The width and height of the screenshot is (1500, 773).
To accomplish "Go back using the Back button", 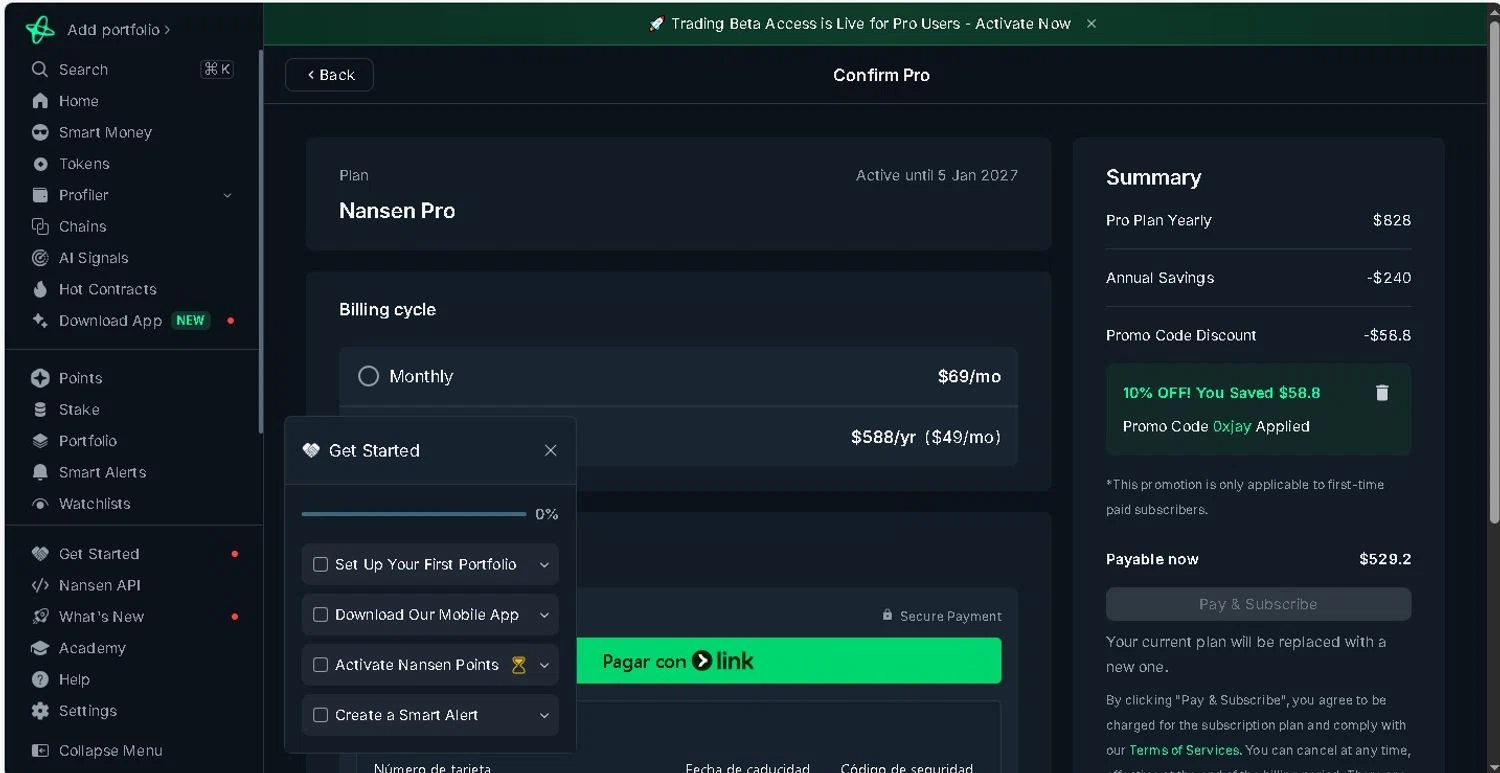I will point(329,75).
